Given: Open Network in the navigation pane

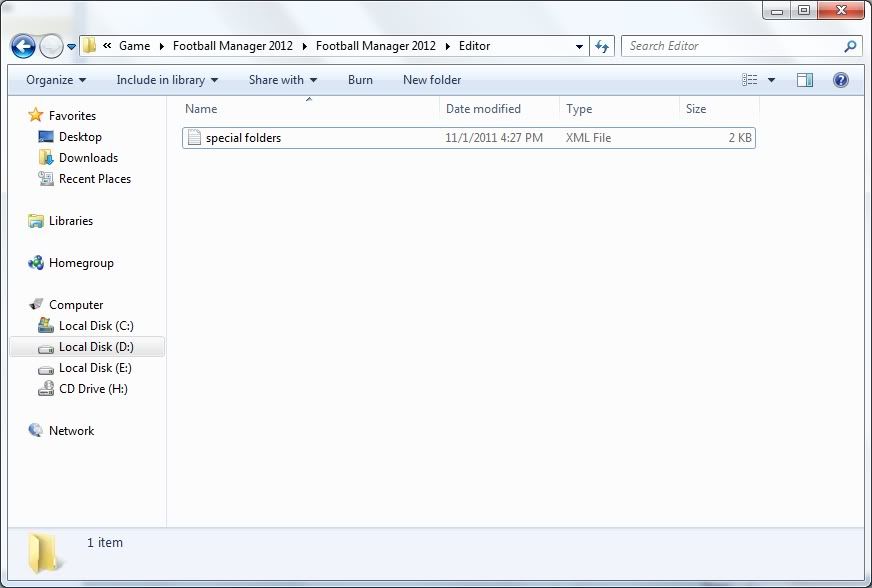Looking at the screenshot, I should pos(71,431).
